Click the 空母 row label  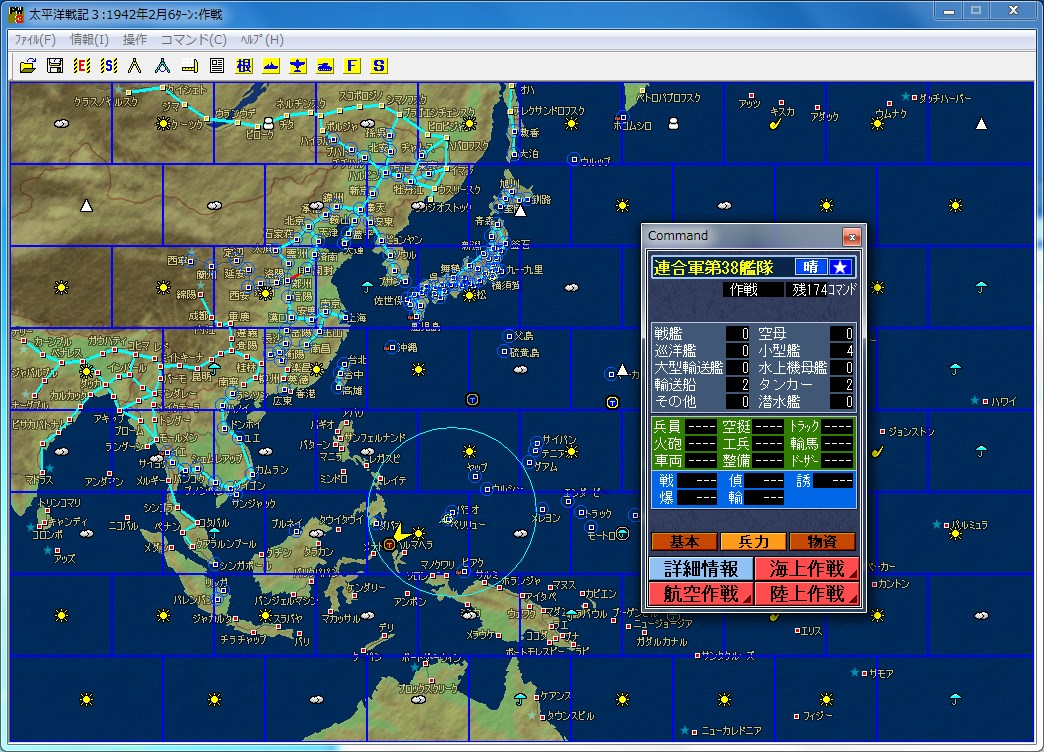(772, 334)
